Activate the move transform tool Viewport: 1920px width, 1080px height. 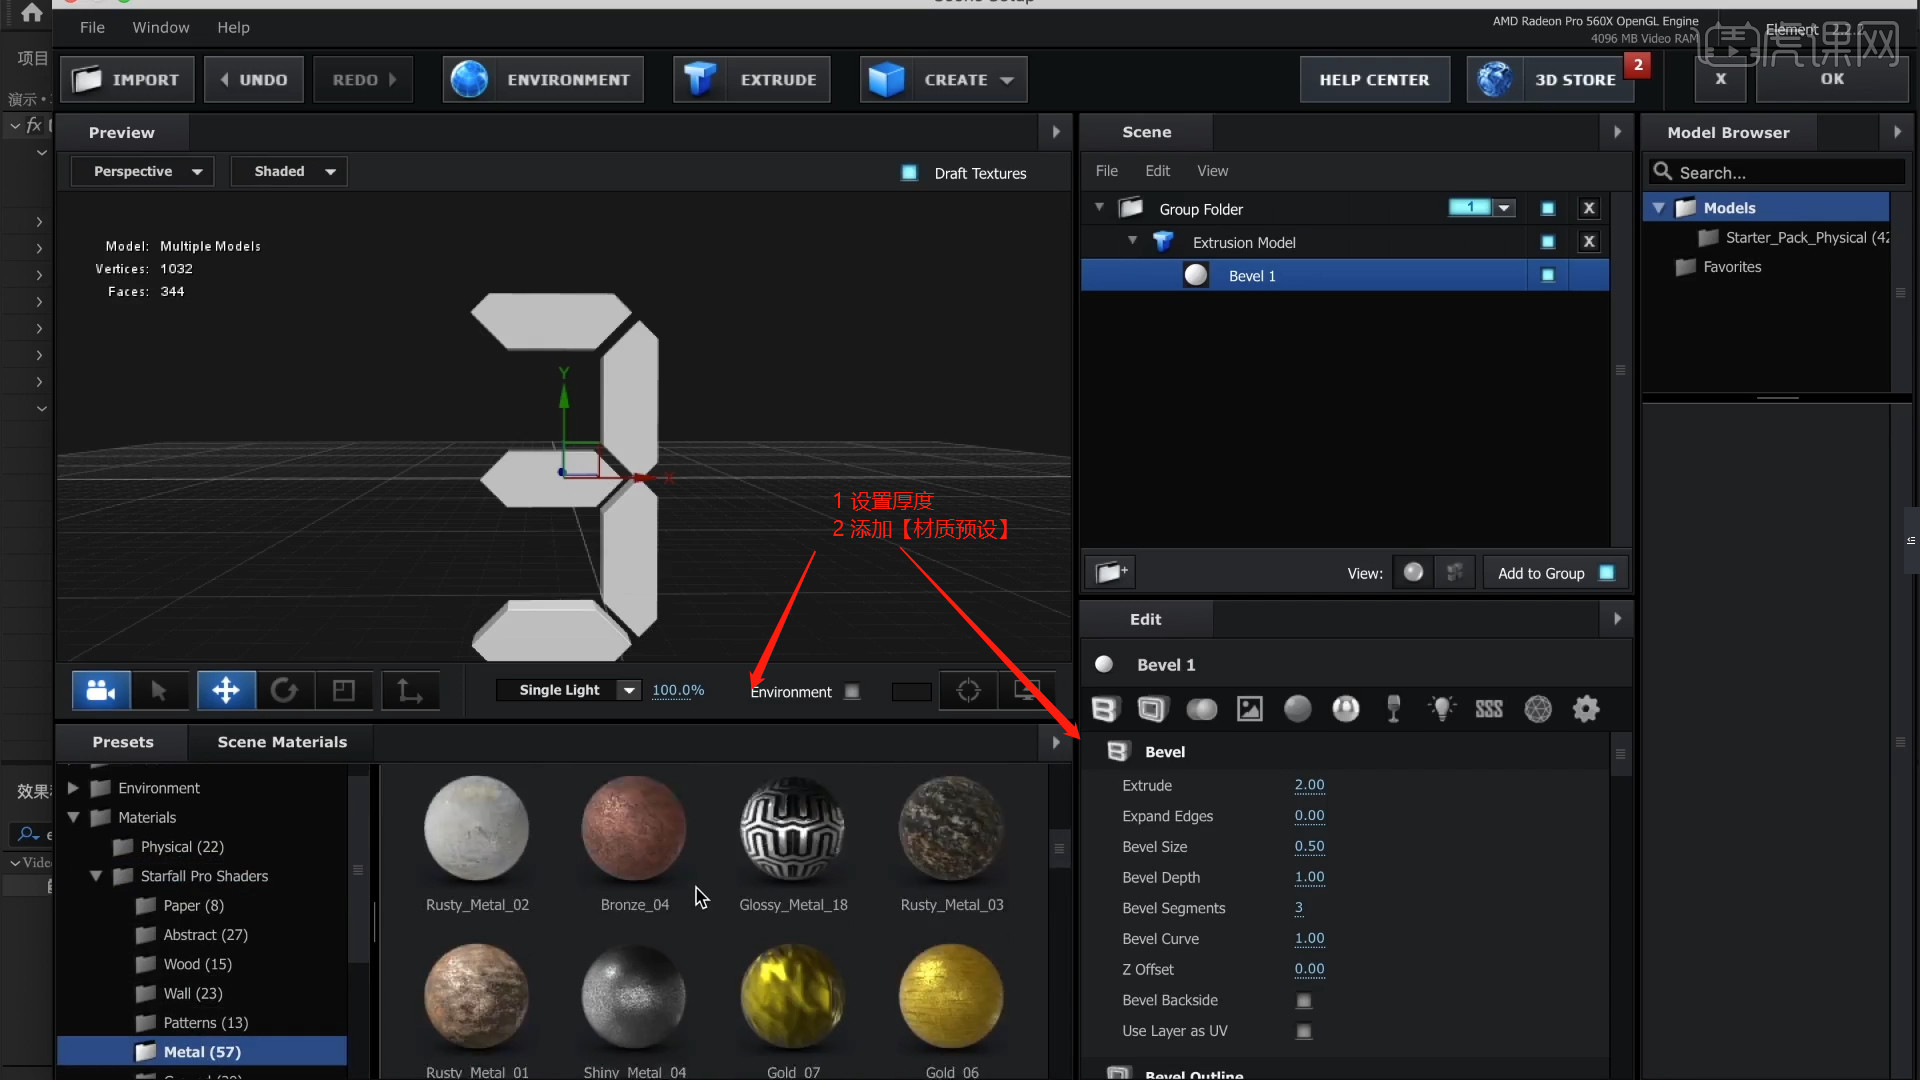pos(226,690)
